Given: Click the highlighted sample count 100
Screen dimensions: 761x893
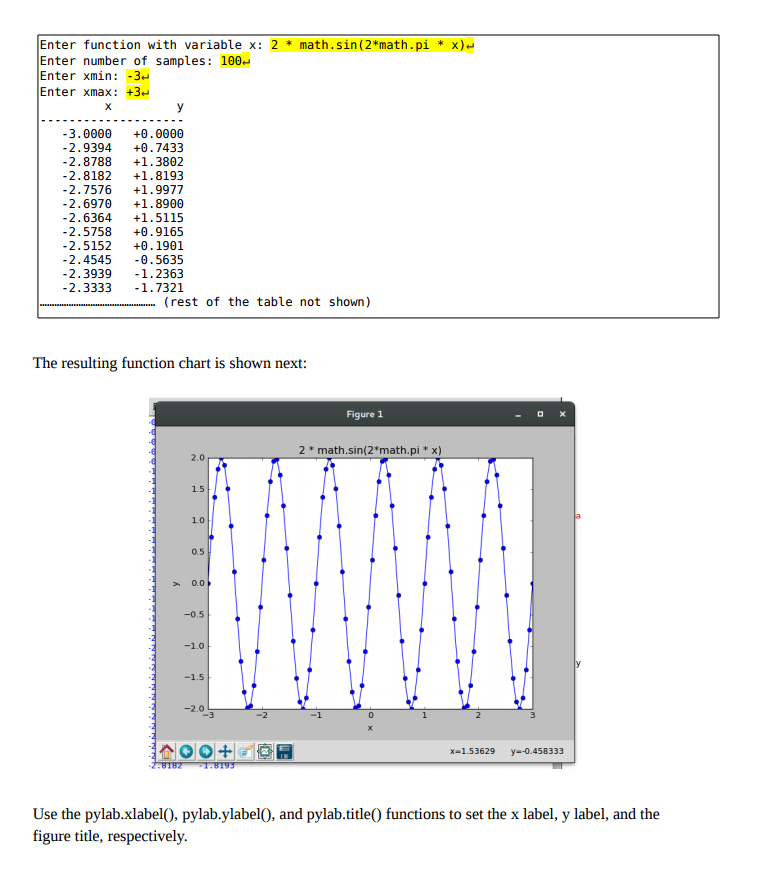Looking at the screenshot, I should click(235, 61).
